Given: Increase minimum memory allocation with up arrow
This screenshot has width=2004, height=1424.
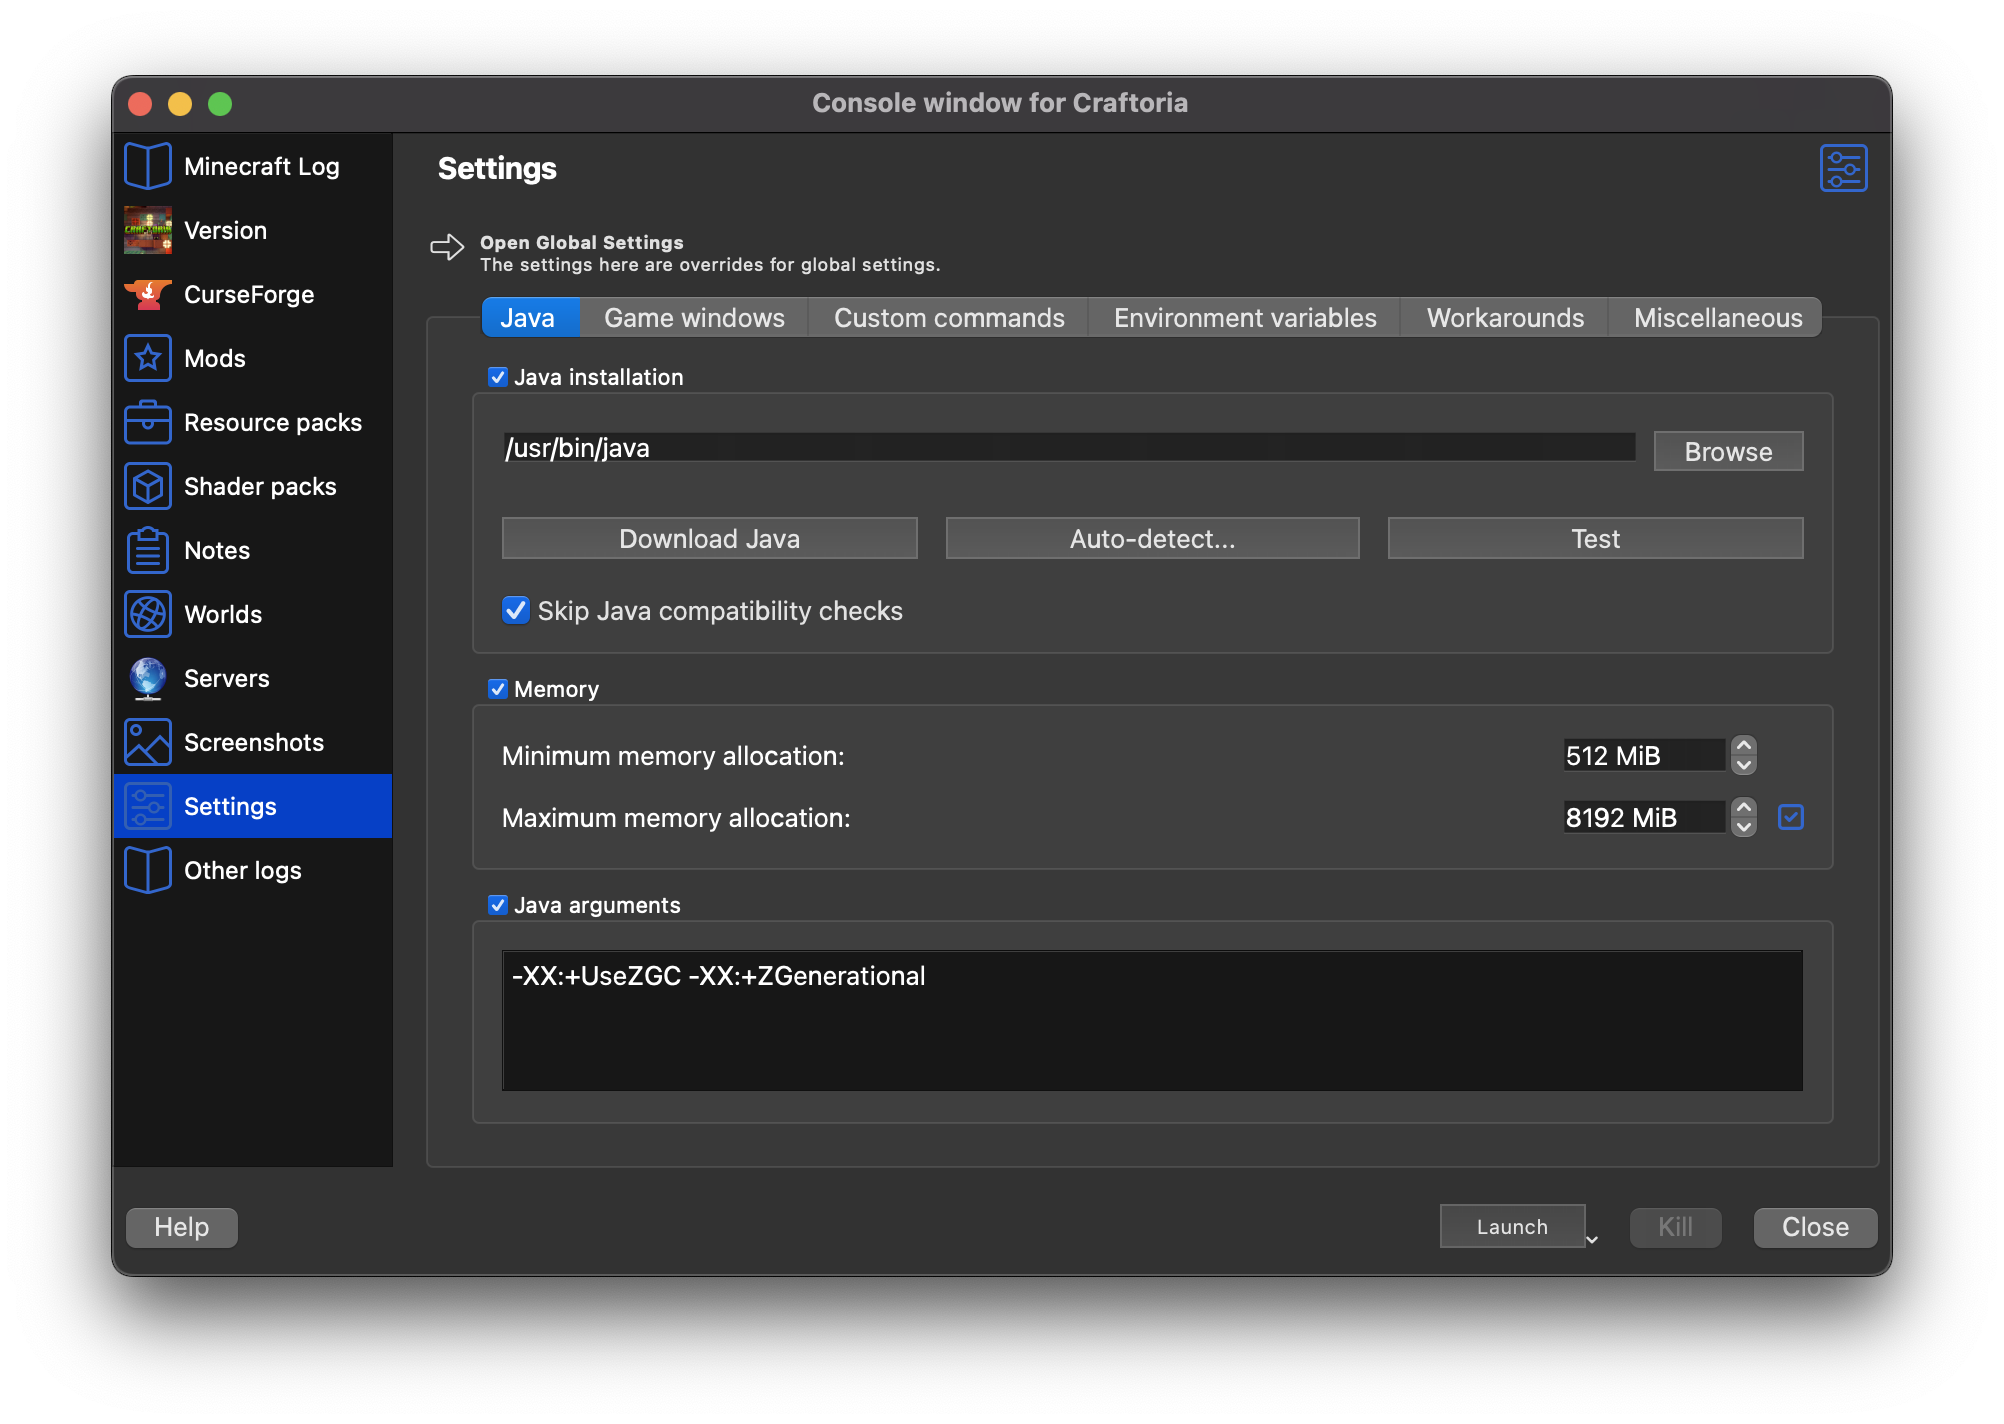Looking at the screenshot, I should (x=1744, y=746).
